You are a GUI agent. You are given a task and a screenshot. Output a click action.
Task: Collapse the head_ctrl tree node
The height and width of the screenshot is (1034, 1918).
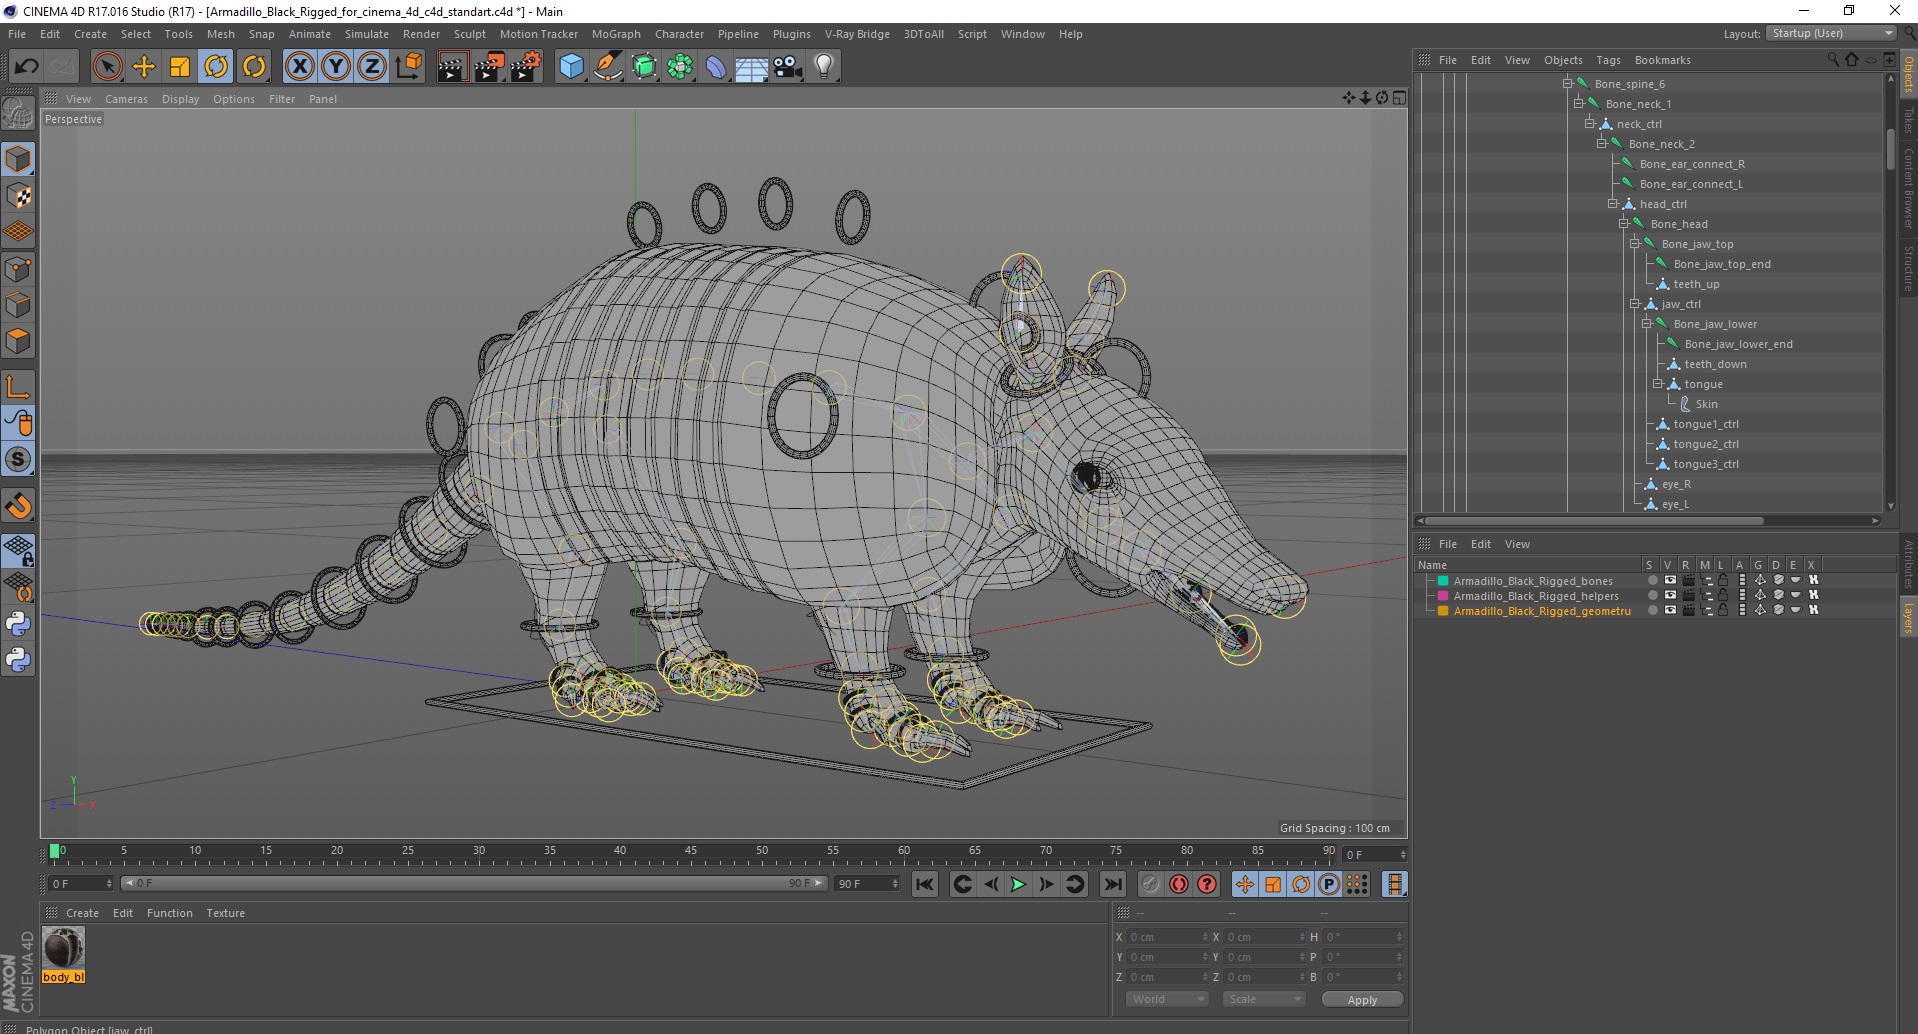[1612, 204]
